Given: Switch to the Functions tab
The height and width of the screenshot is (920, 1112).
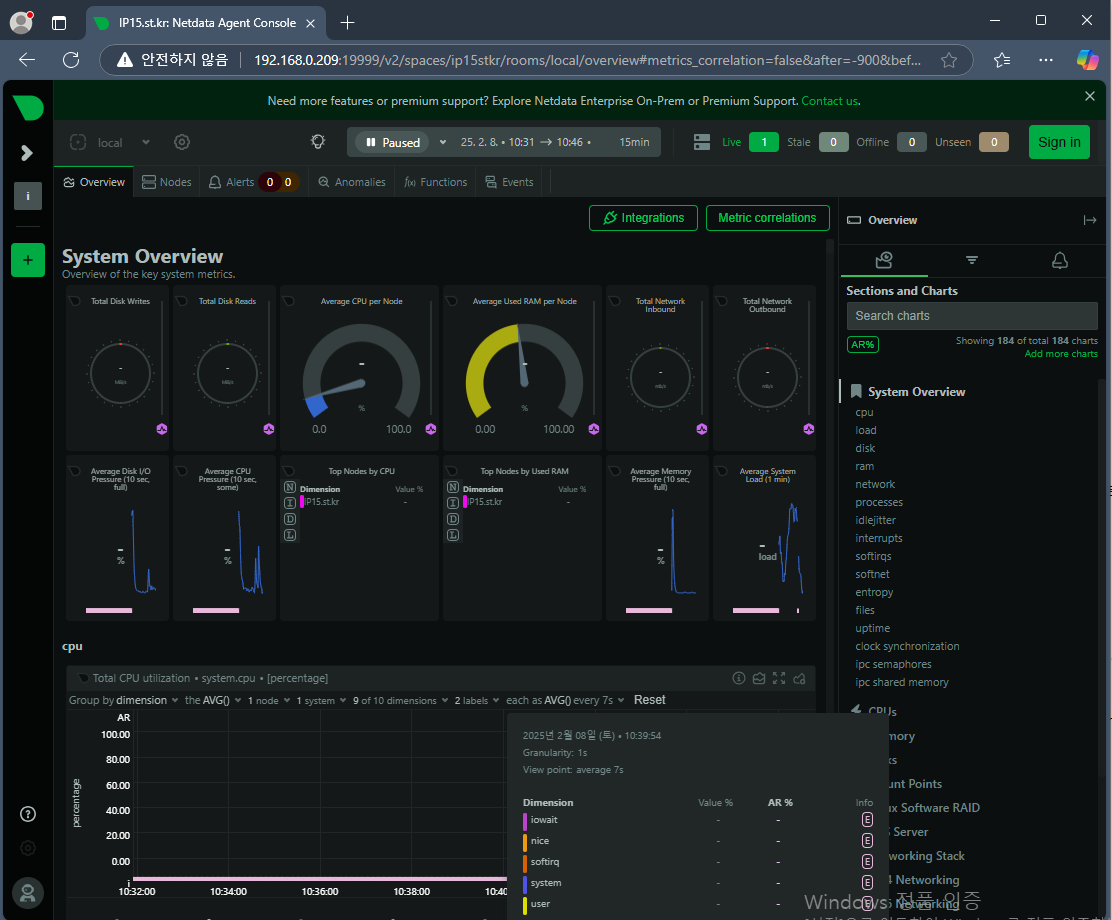Looking at the screenshot, I should click(435, 182).
